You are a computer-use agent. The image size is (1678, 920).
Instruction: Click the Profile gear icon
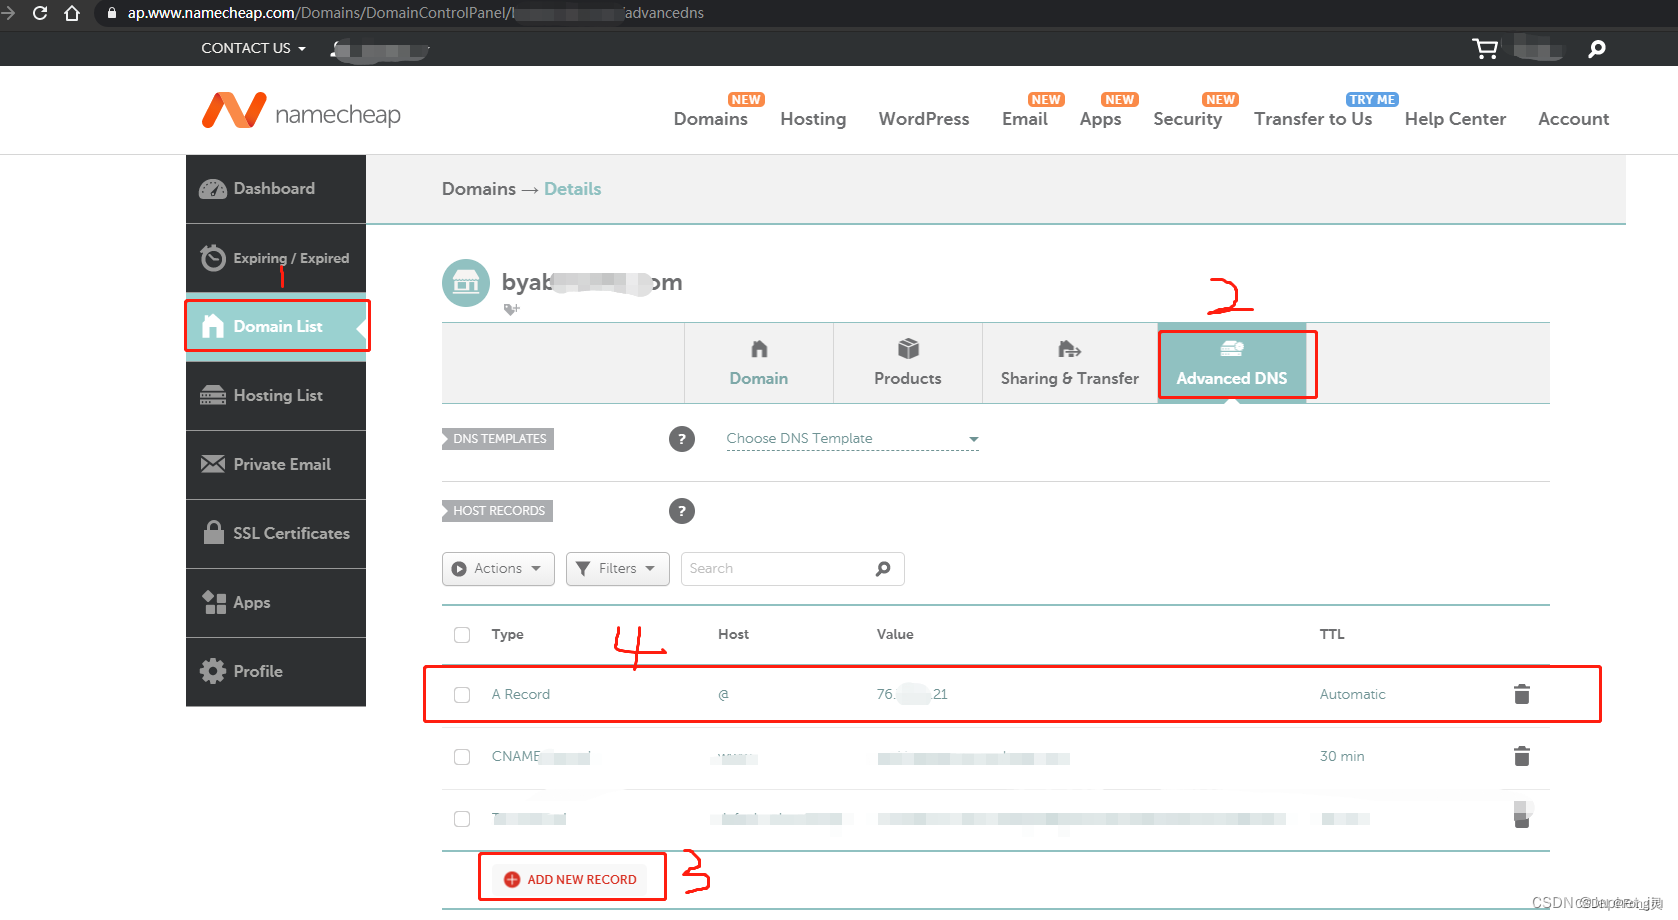tap(213, 671)
